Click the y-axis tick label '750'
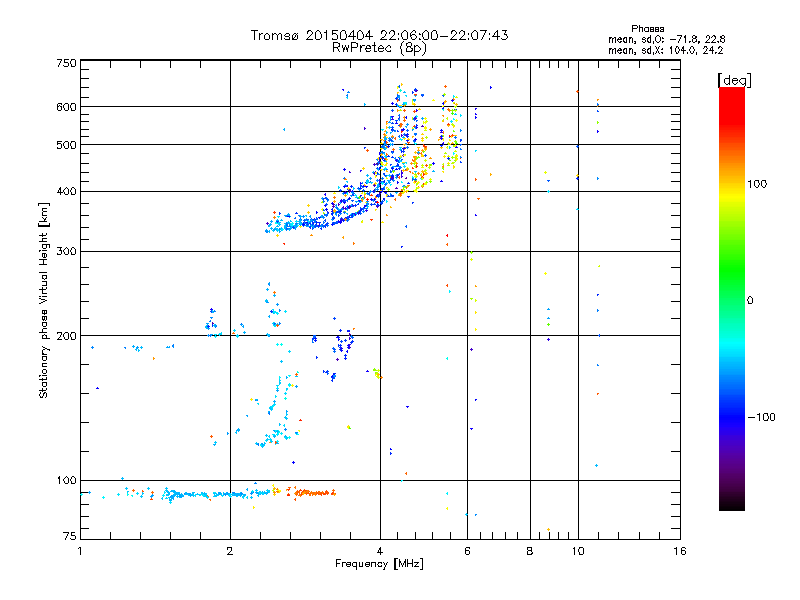 point(66,63)
